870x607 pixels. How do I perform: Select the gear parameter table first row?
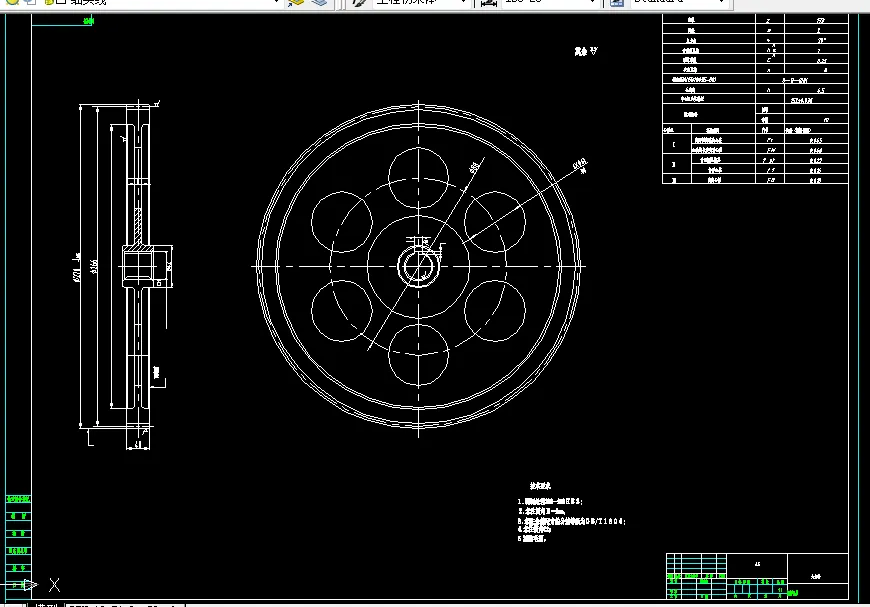755,21
